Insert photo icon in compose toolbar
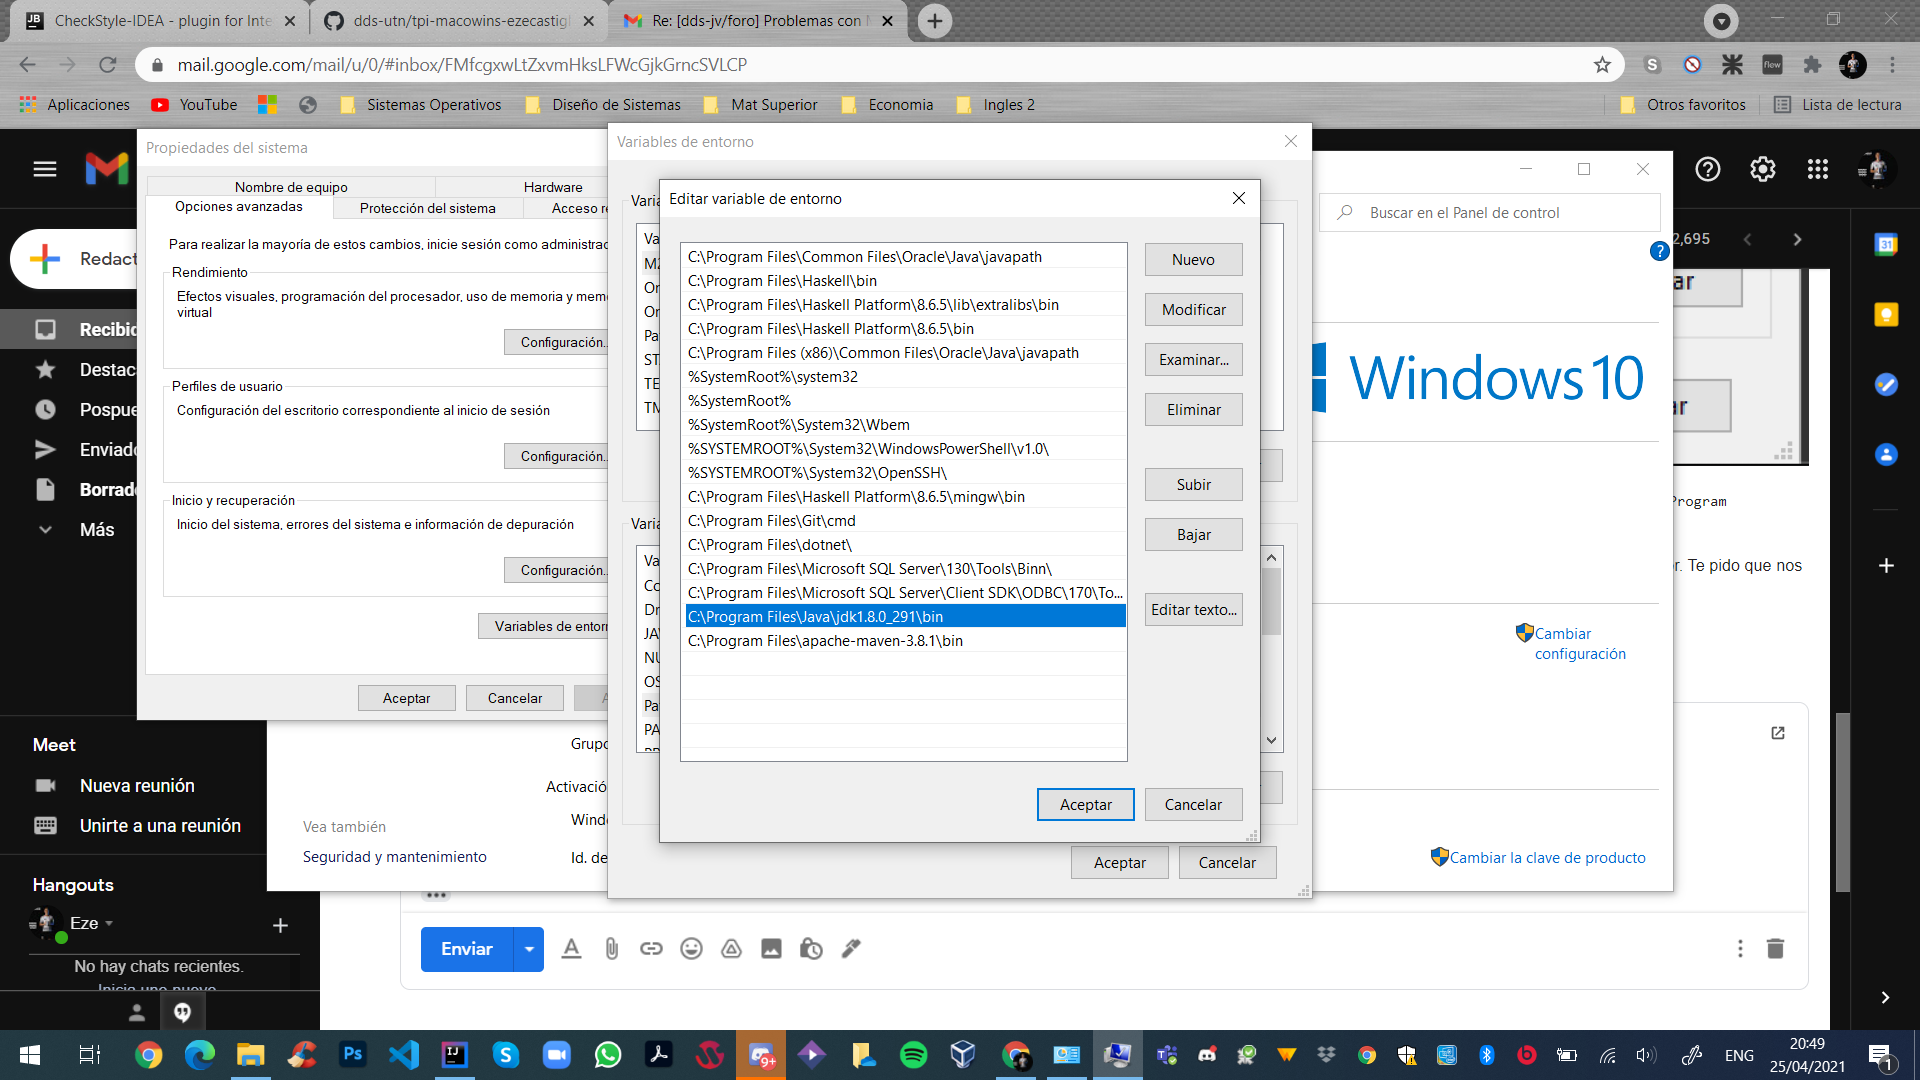Viewport: 1920px width, 1080px height. 771,949
